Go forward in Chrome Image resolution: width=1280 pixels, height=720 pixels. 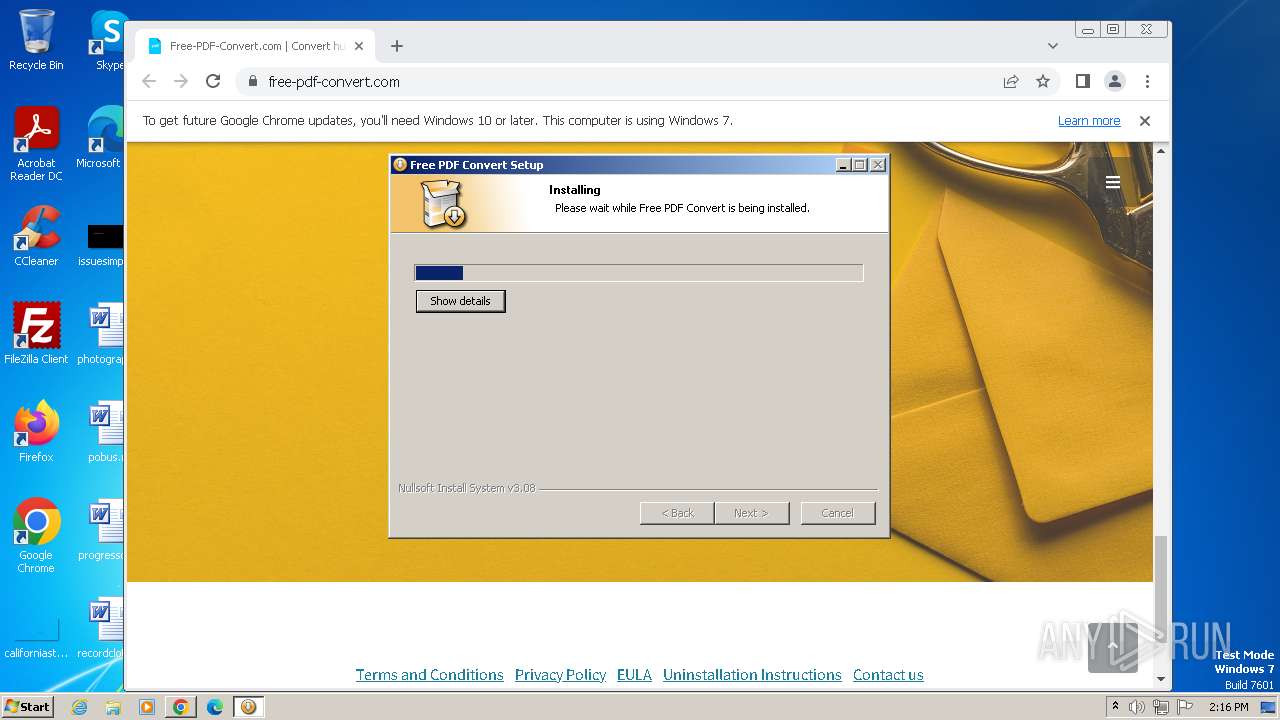coord(181,82)
